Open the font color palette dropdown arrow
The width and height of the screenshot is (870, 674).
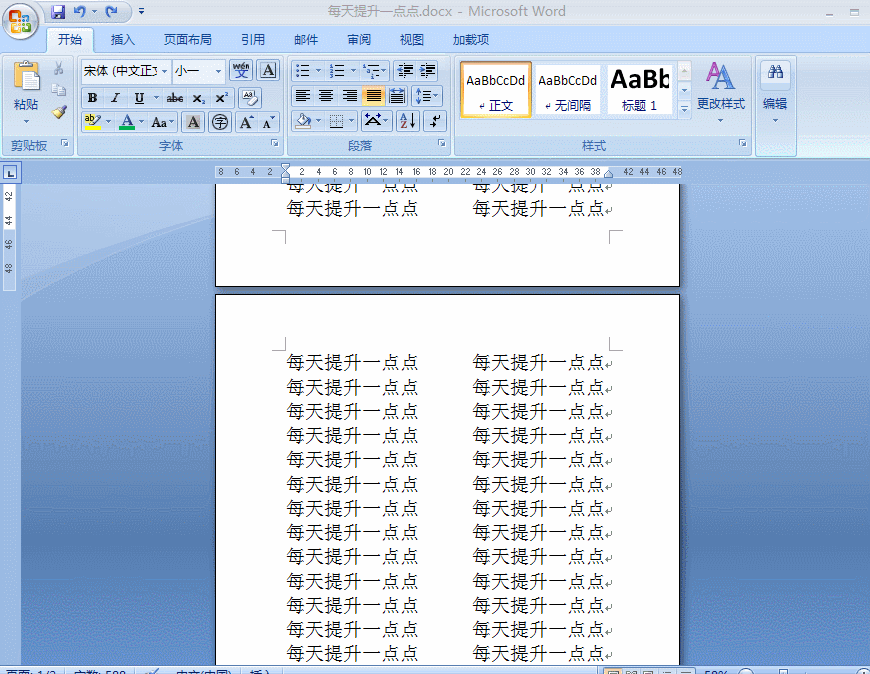pyautogui.click(x=141, y=121)
